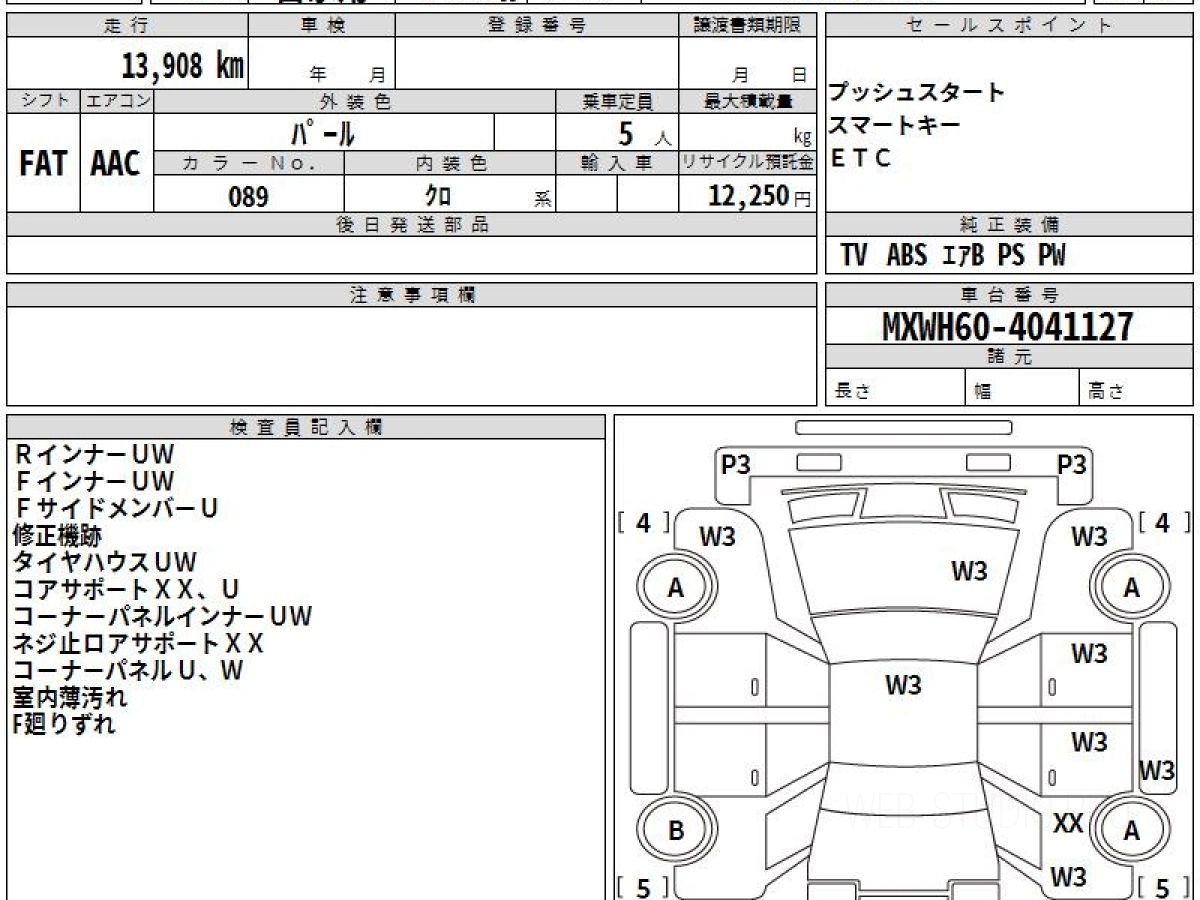Click the 高さ dimension label
This screenshot has width=1200, height=900.
1107,392
